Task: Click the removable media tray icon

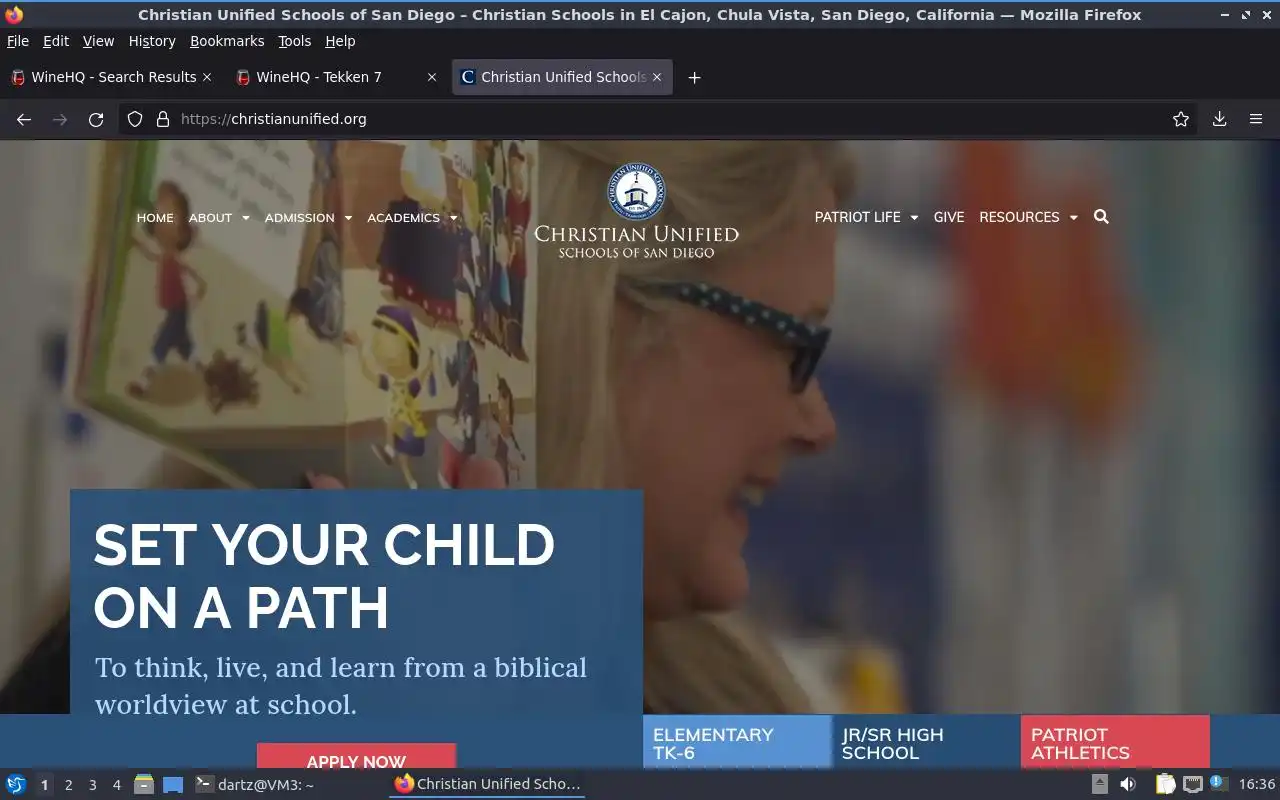Action: [1099, 784]
